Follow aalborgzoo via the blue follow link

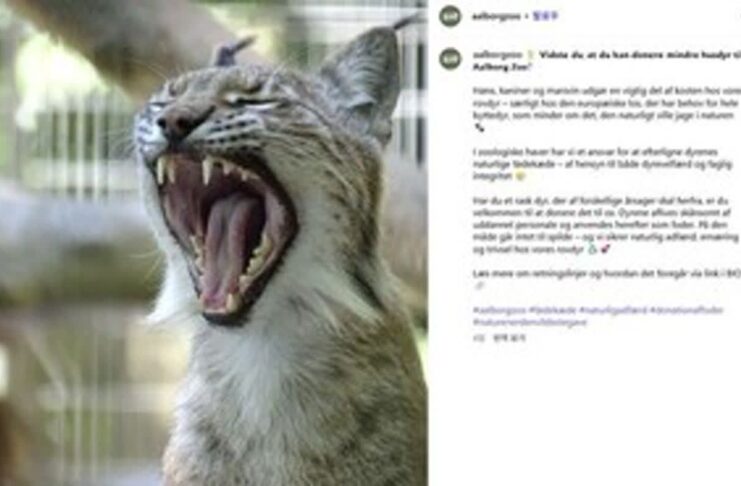click(x=545, y=17)
